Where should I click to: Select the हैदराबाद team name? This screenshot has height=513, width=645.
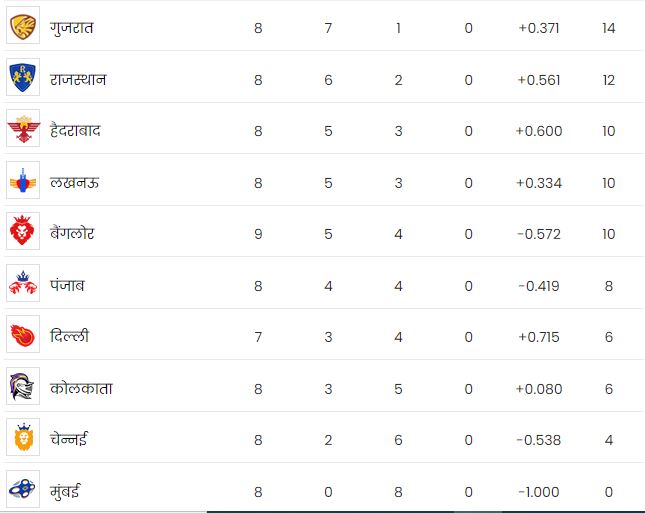tap(75, 130)
